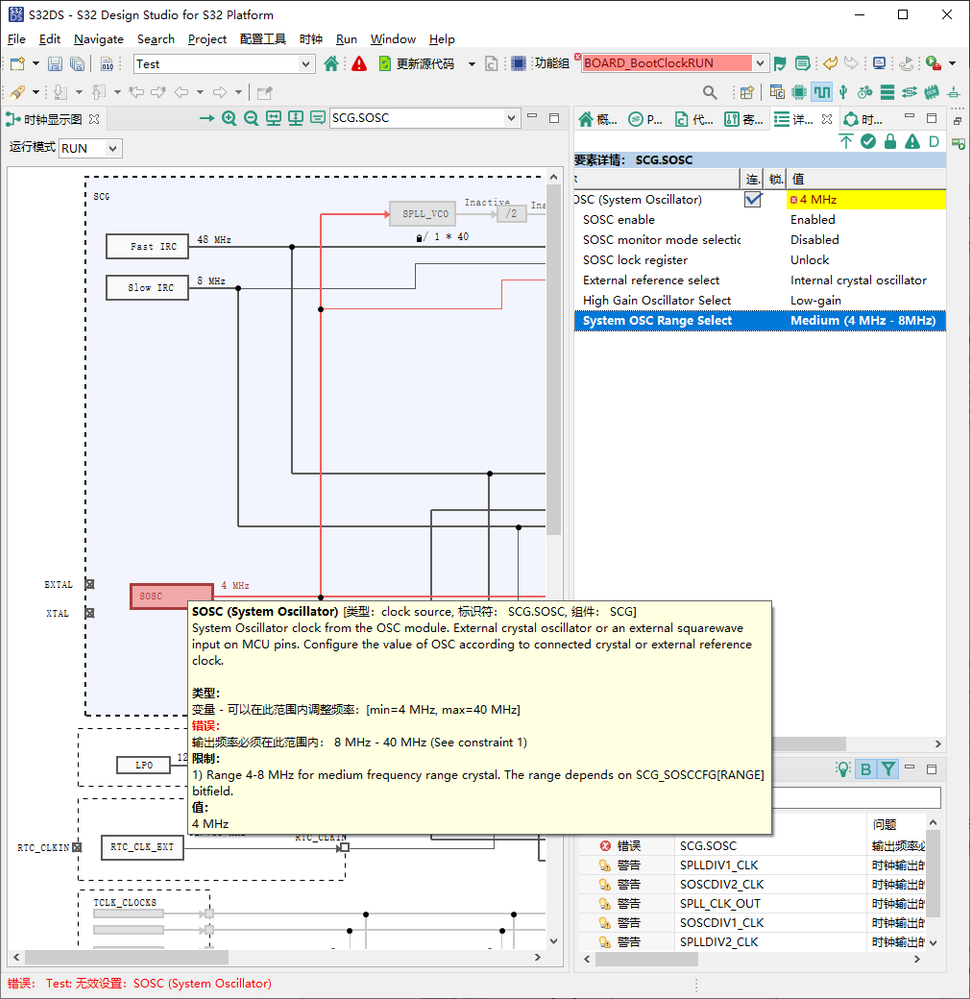Open the BOARD_BootClockRUN functional group dropdown
Viewport: 970px width, 999px height.
pyautogui.click(x=760, y=63)
